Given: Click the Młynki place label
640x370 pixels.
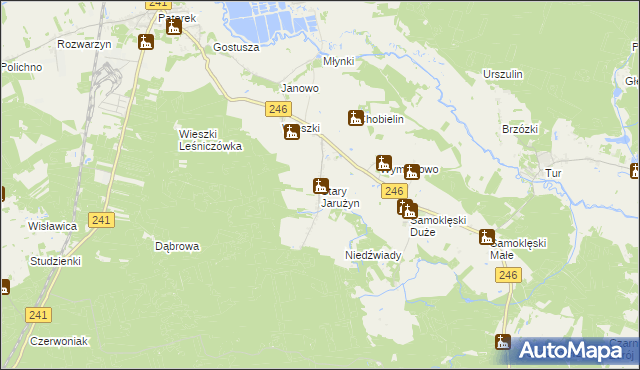Looking at the screenshot, I should coord(338,61).
